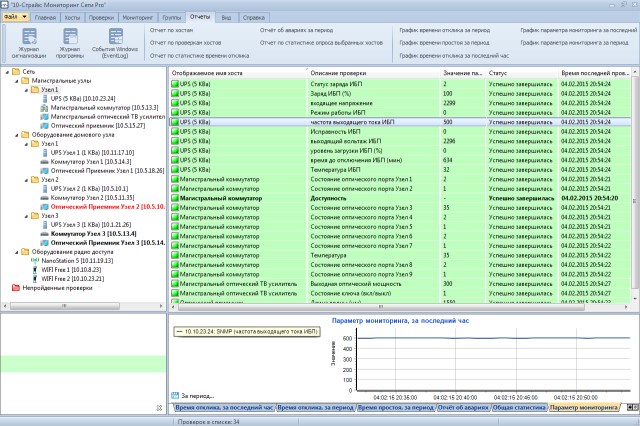Click the UPS Узел 1 (1 КВа) device icon

click(x=45, y=153)
